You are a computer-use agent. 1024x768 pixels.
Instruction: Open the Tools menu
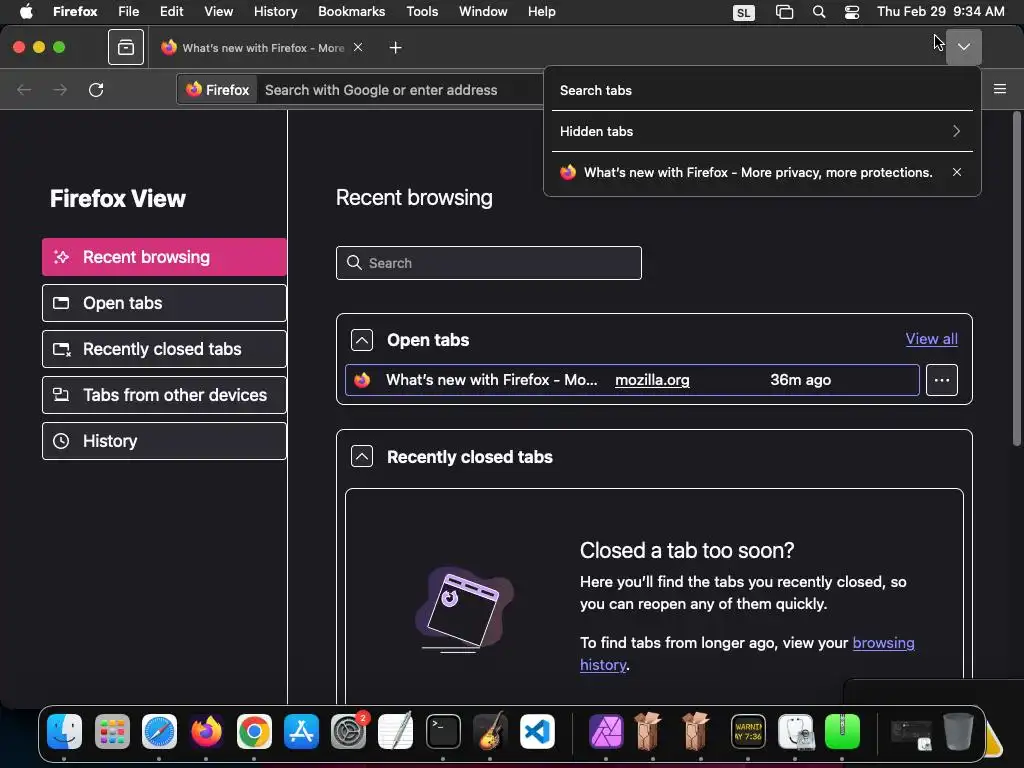(x=423, y=12)
